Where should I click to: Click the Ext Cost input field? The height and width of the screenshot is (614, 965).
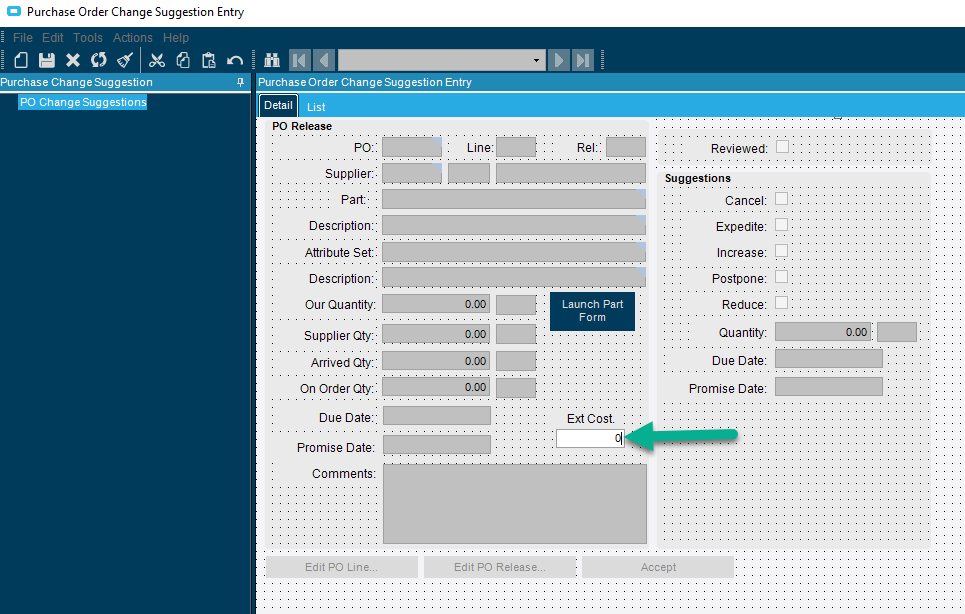point(590,438)
